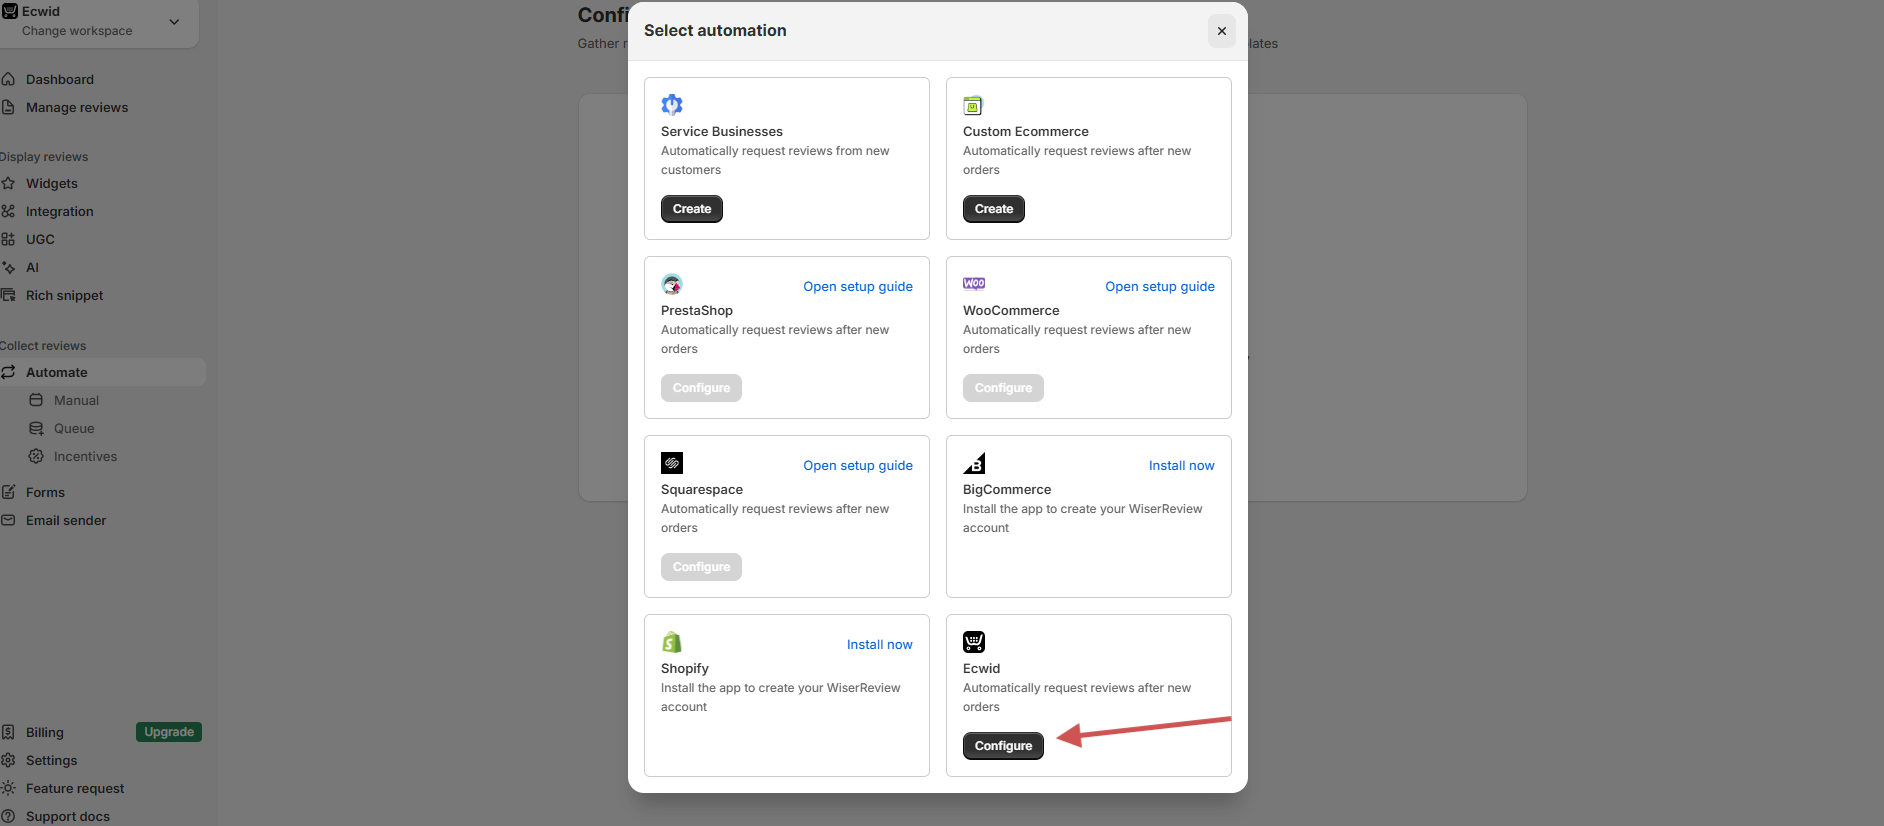Click the Squarespace logo icon
The image size is (1884, 826).
tap(672, 463)
